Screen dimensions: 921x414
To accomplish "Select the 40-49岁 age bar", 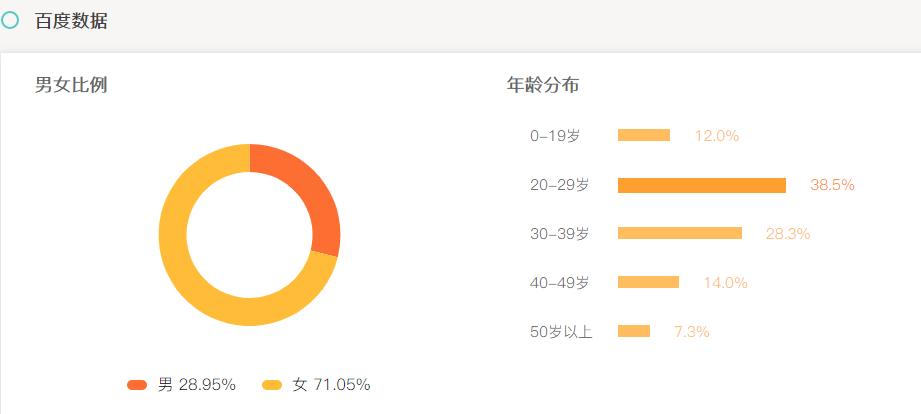I will pos(648,282).
